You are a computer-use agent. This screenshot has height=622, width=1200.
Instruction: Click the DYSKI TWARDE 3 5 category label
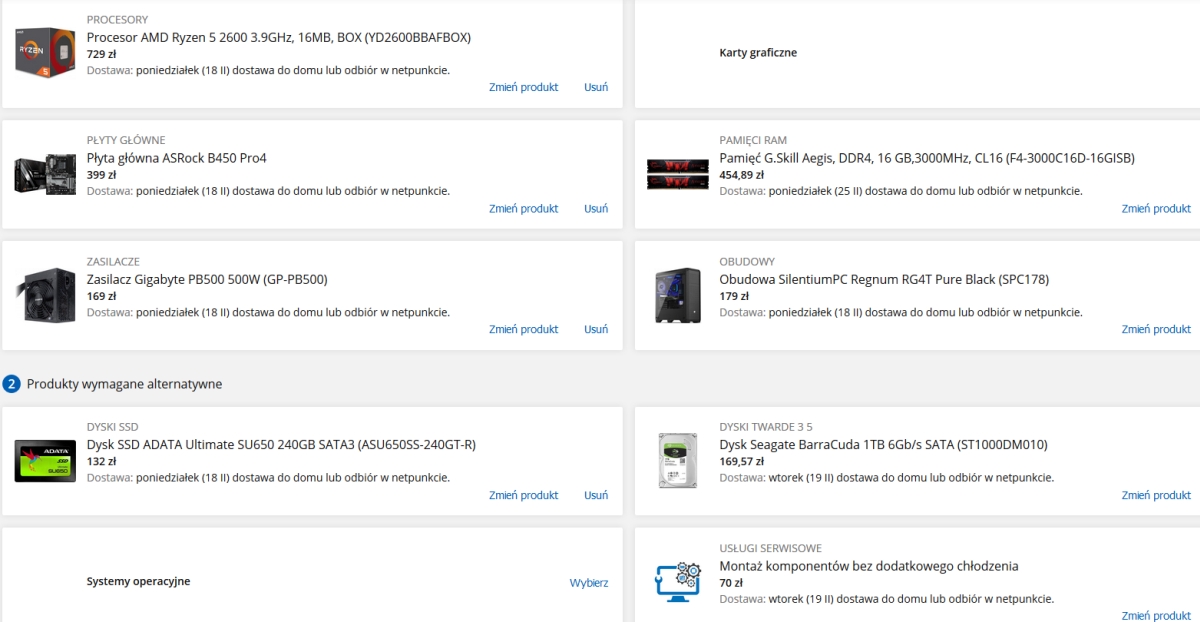pos(768,427)
